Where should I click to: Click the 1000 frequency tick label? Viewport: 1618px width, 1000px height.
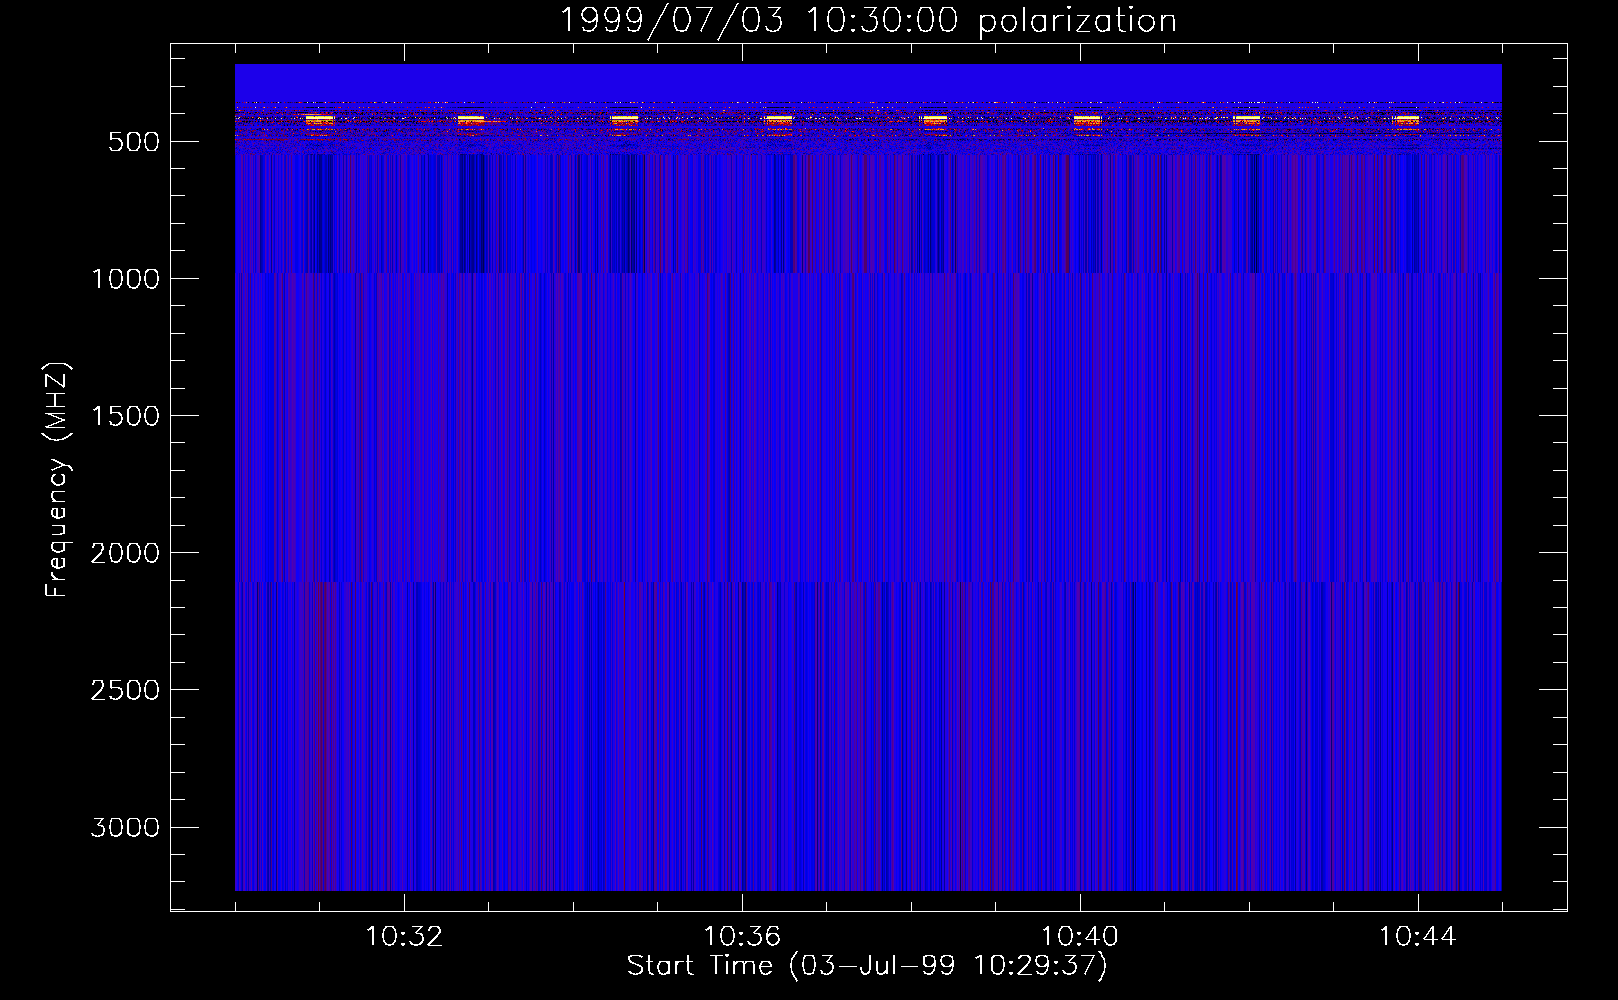pyautogui.click(x=125, y=279)
